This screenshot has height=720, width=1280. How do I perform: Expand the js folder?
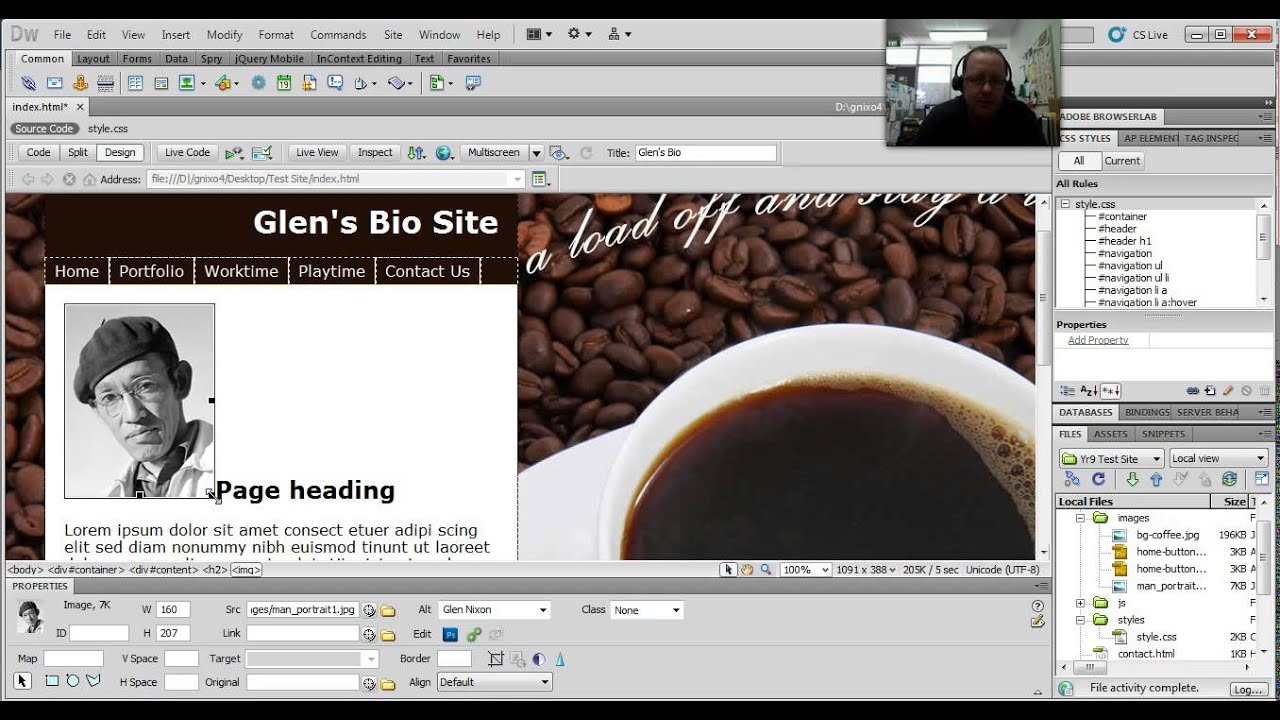[x=1080, y=603]
